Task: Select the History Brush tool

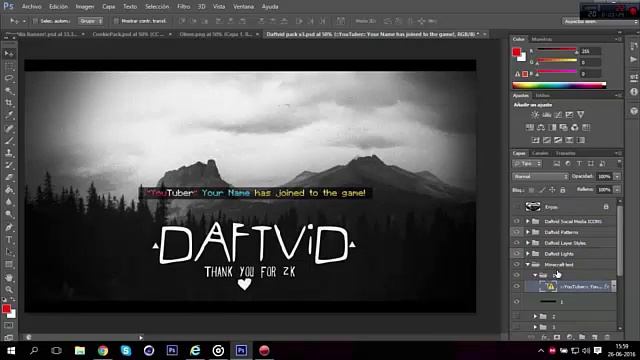Action: (9, 165)
